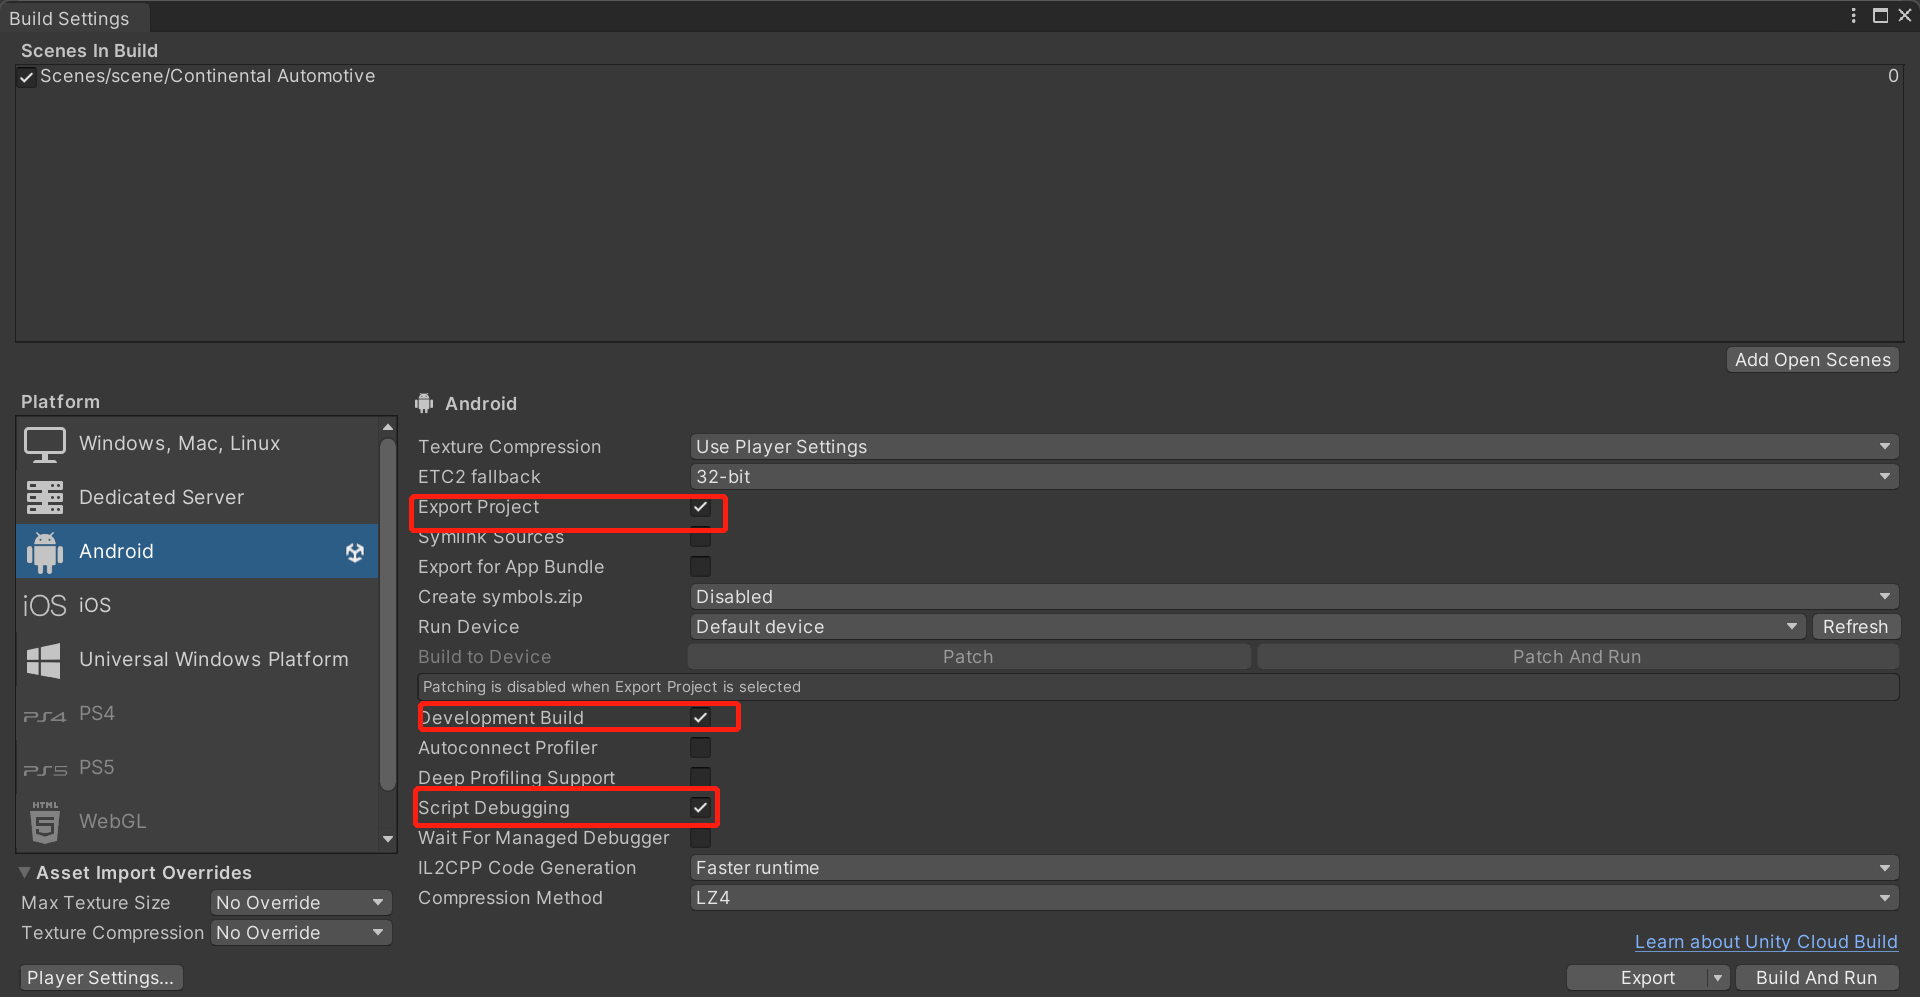Toggle the Development Build checkbox
Screen dimensions: 1920x997
tap(701, 717)
